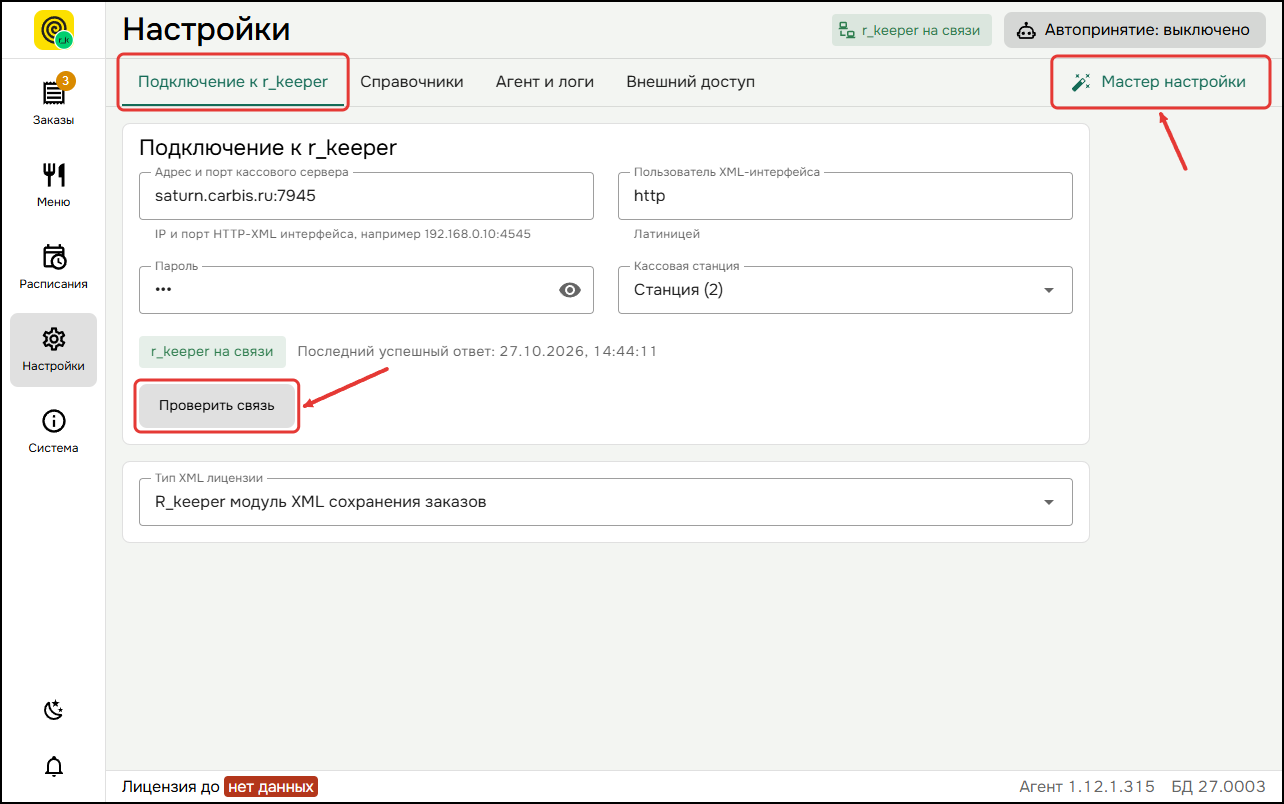Open the Внешний доступ tab
The image size is (1284, 804).
pos(690,82)
